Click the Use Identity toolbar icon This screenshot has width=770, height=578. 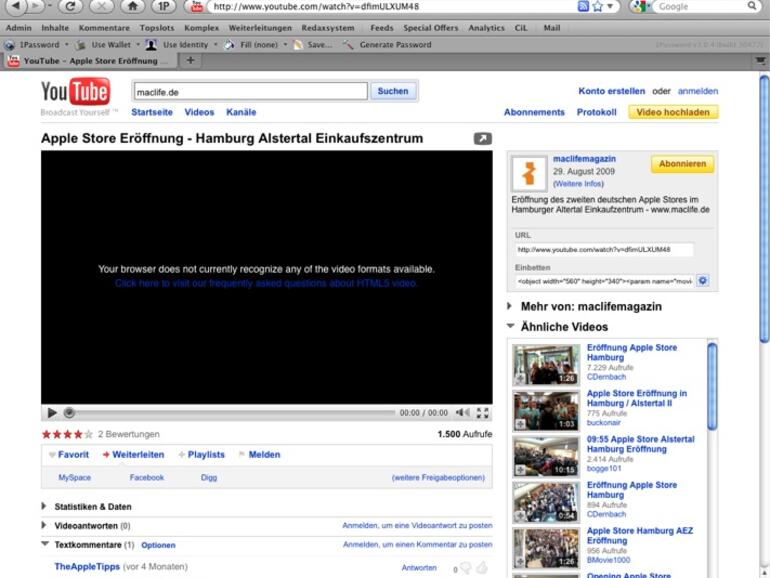point(151,45)
